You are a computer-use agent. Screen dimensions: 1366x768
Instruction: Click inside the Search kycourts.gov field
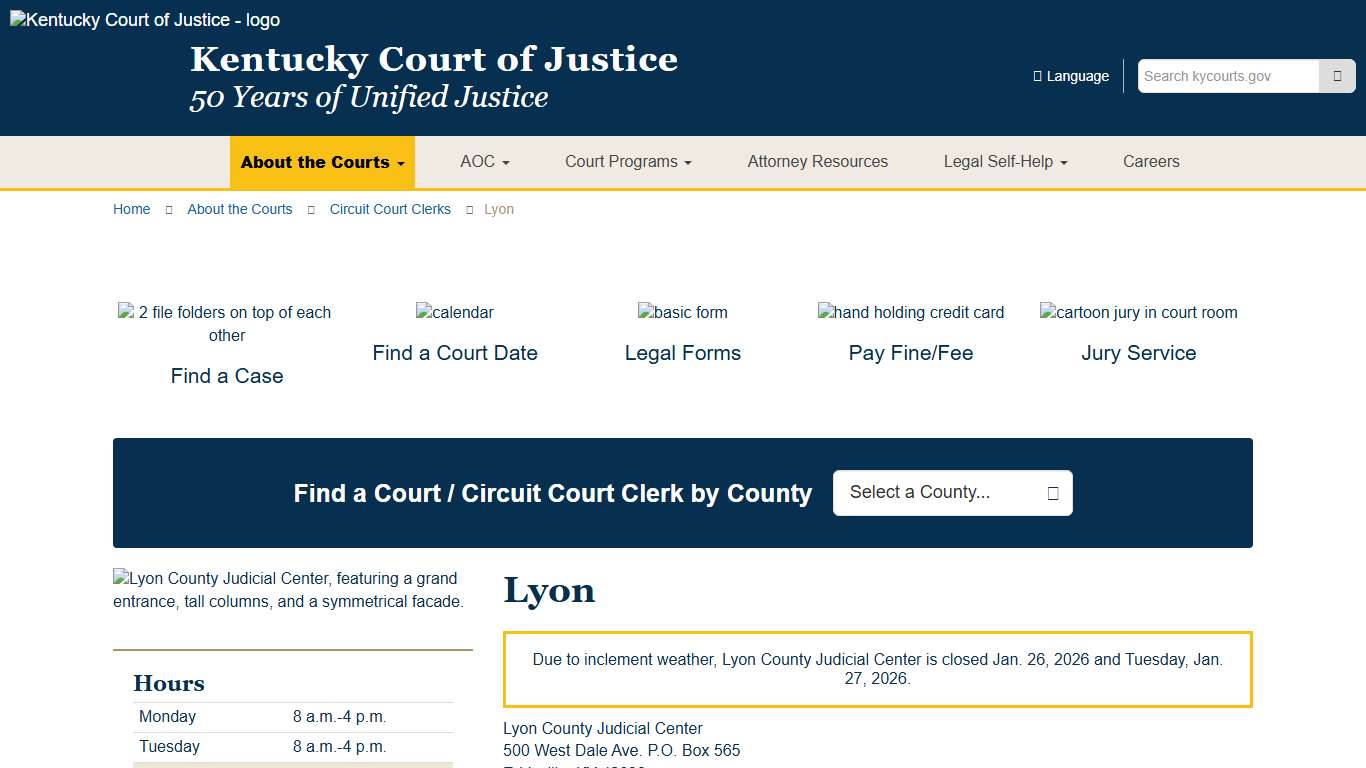tap(1227, 75)
